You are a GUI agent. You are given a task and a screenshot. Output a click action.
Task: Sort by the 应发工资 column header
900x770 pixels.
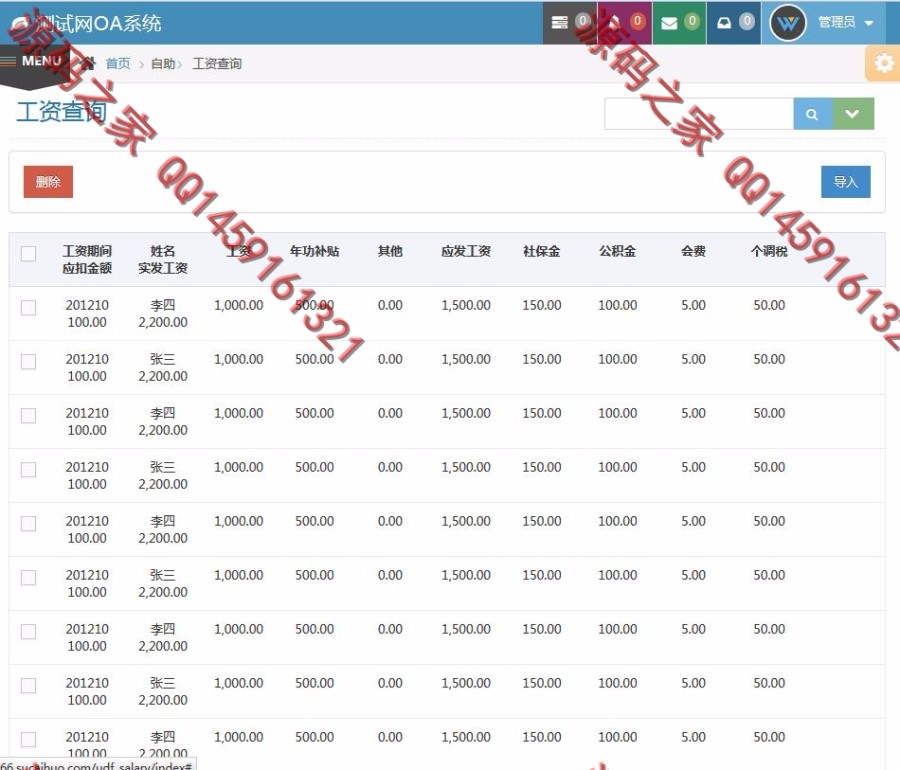464,251
